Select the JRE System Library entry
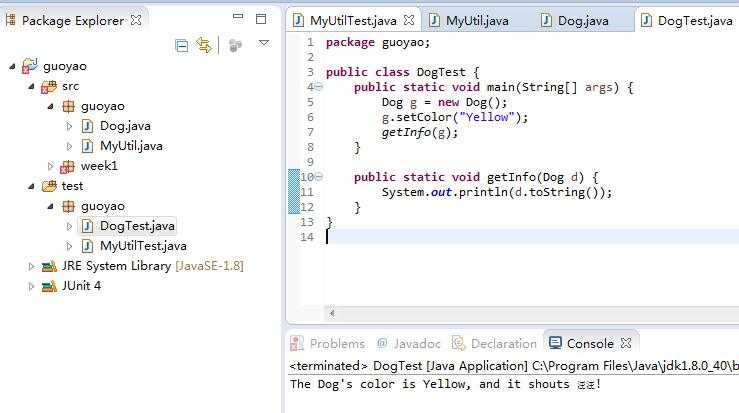Screen dimensions: 739x413 coord(153,266)
